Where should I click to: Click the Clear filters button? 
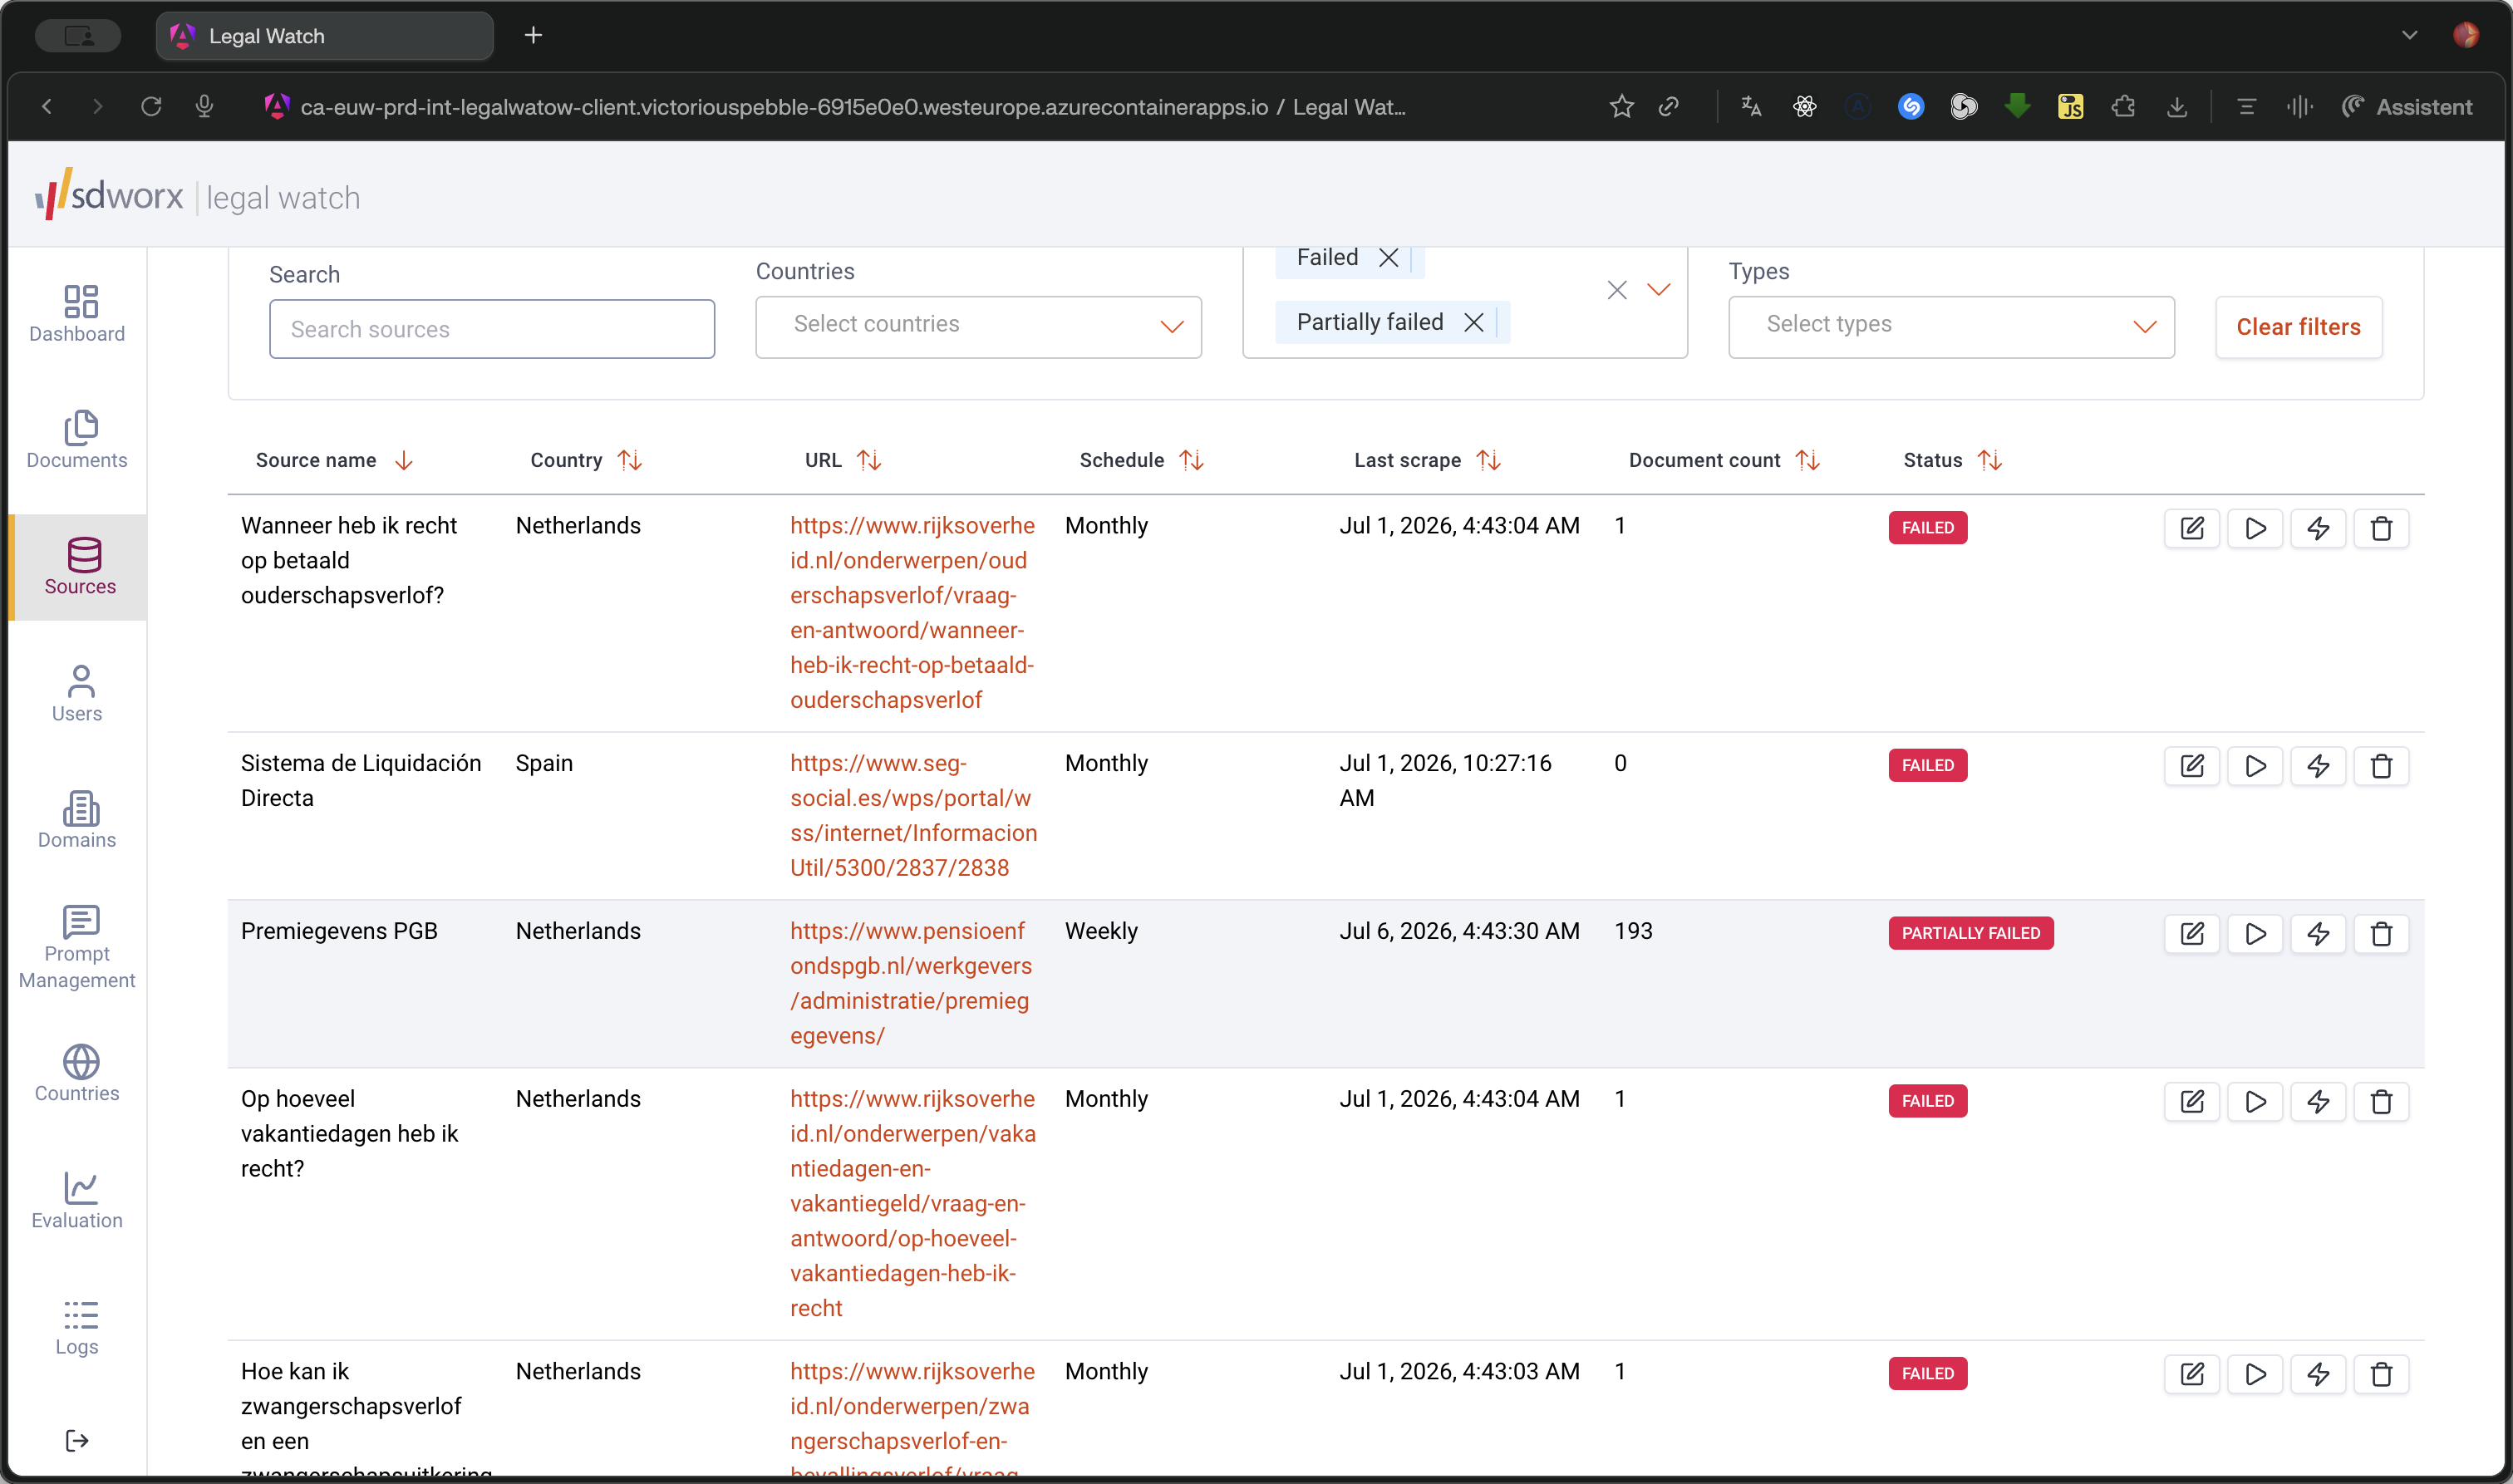pos(2298,327)
